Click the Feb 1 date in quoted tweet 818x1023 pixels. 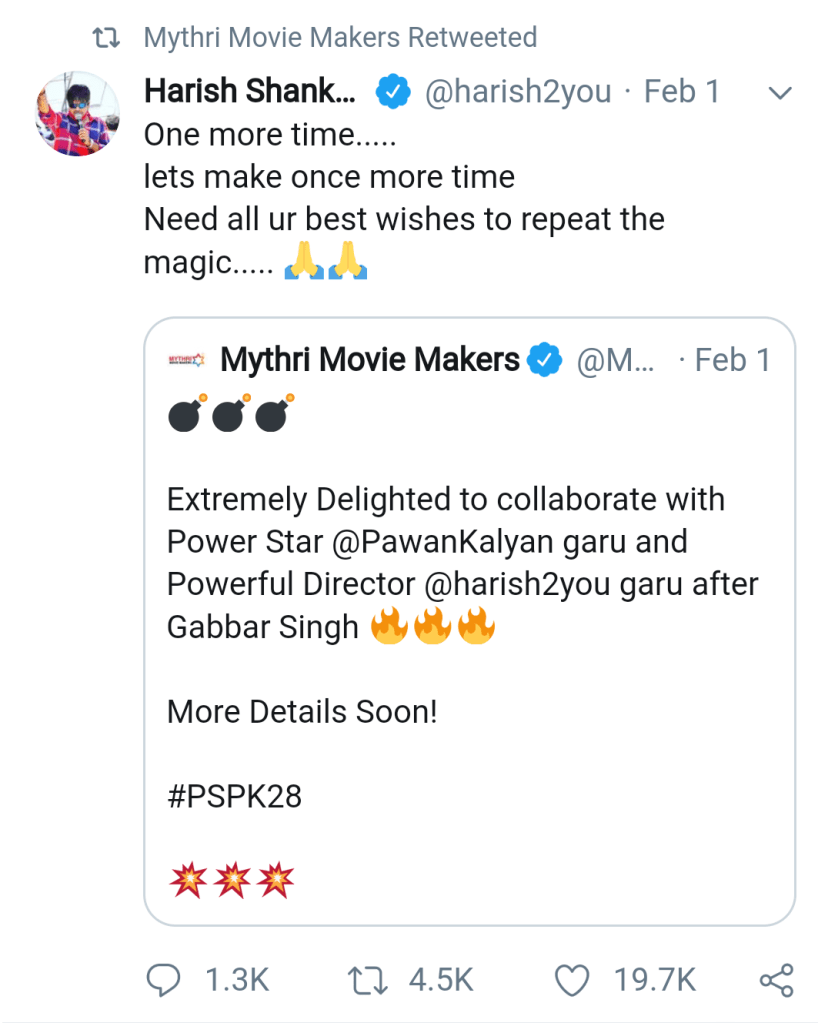pos(733,360)
